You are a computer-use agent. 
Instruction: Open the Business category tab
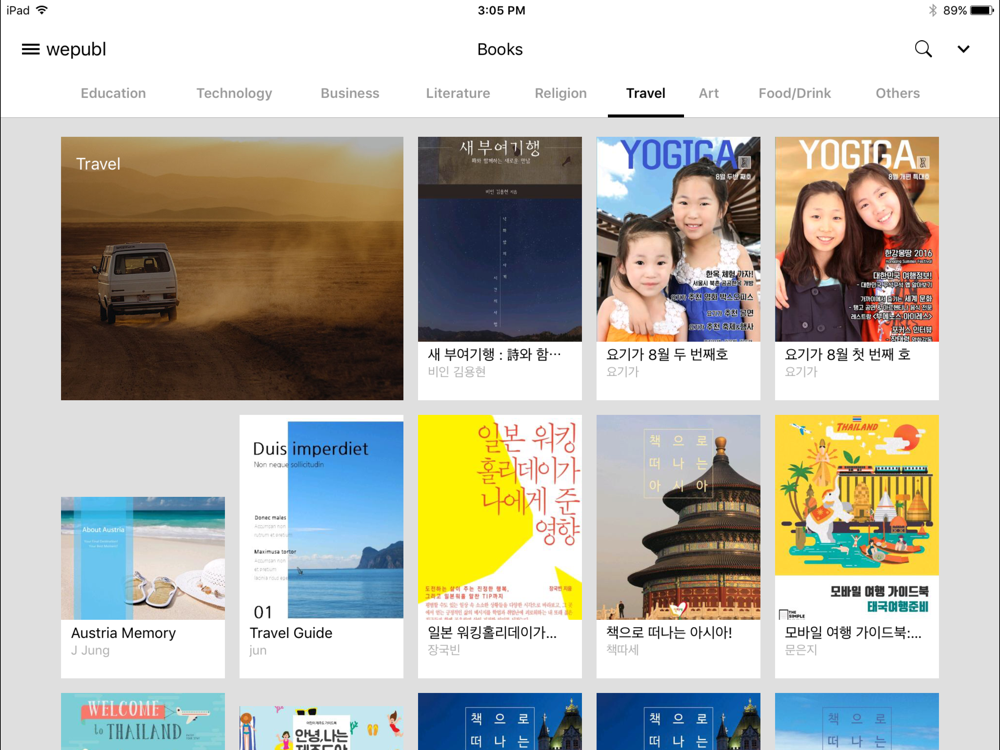[349, 93]
